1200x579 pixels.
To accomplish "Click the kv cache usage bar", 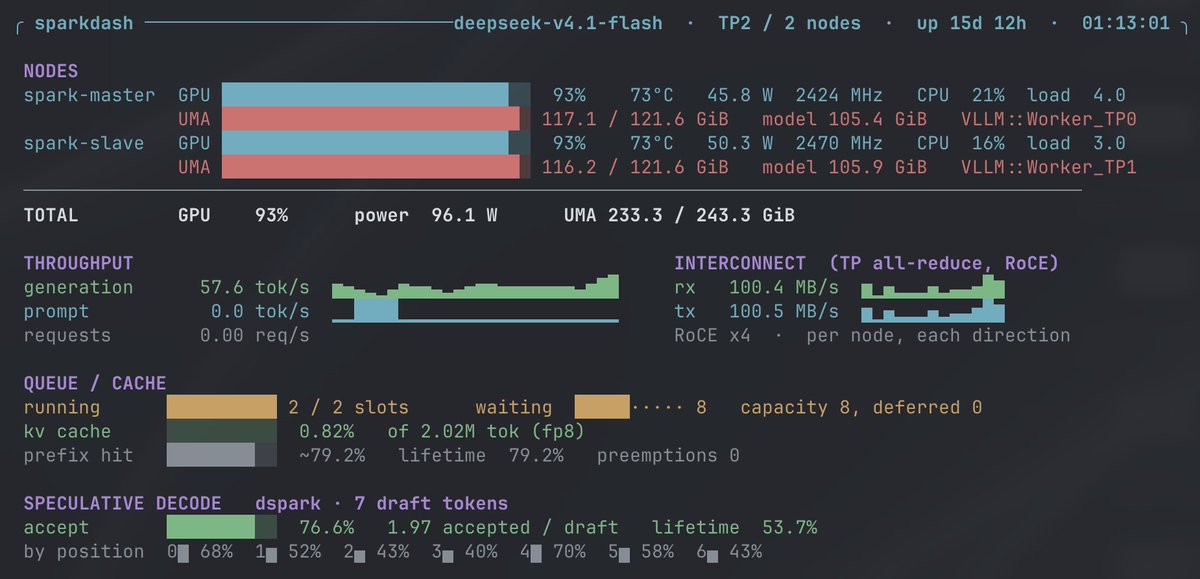I will pos(221,432).
